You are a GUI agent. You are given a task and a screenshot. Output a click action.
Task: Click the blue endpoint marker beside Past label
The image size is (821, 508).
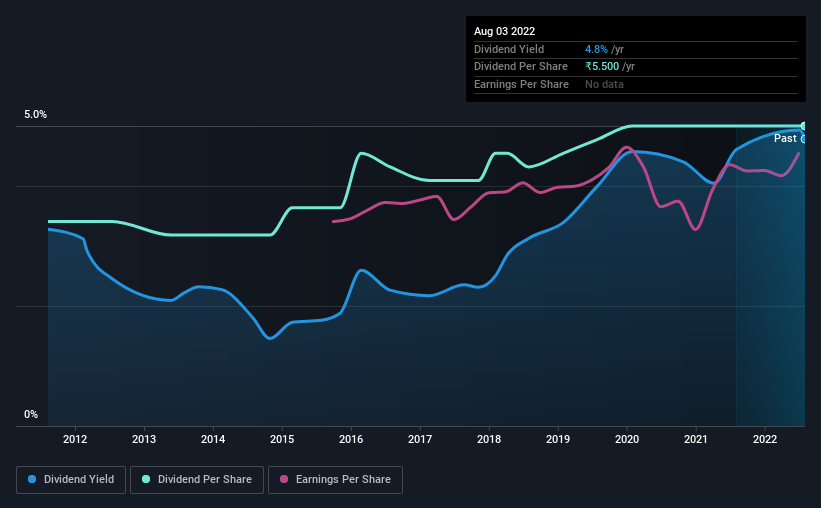coord(803,139)
